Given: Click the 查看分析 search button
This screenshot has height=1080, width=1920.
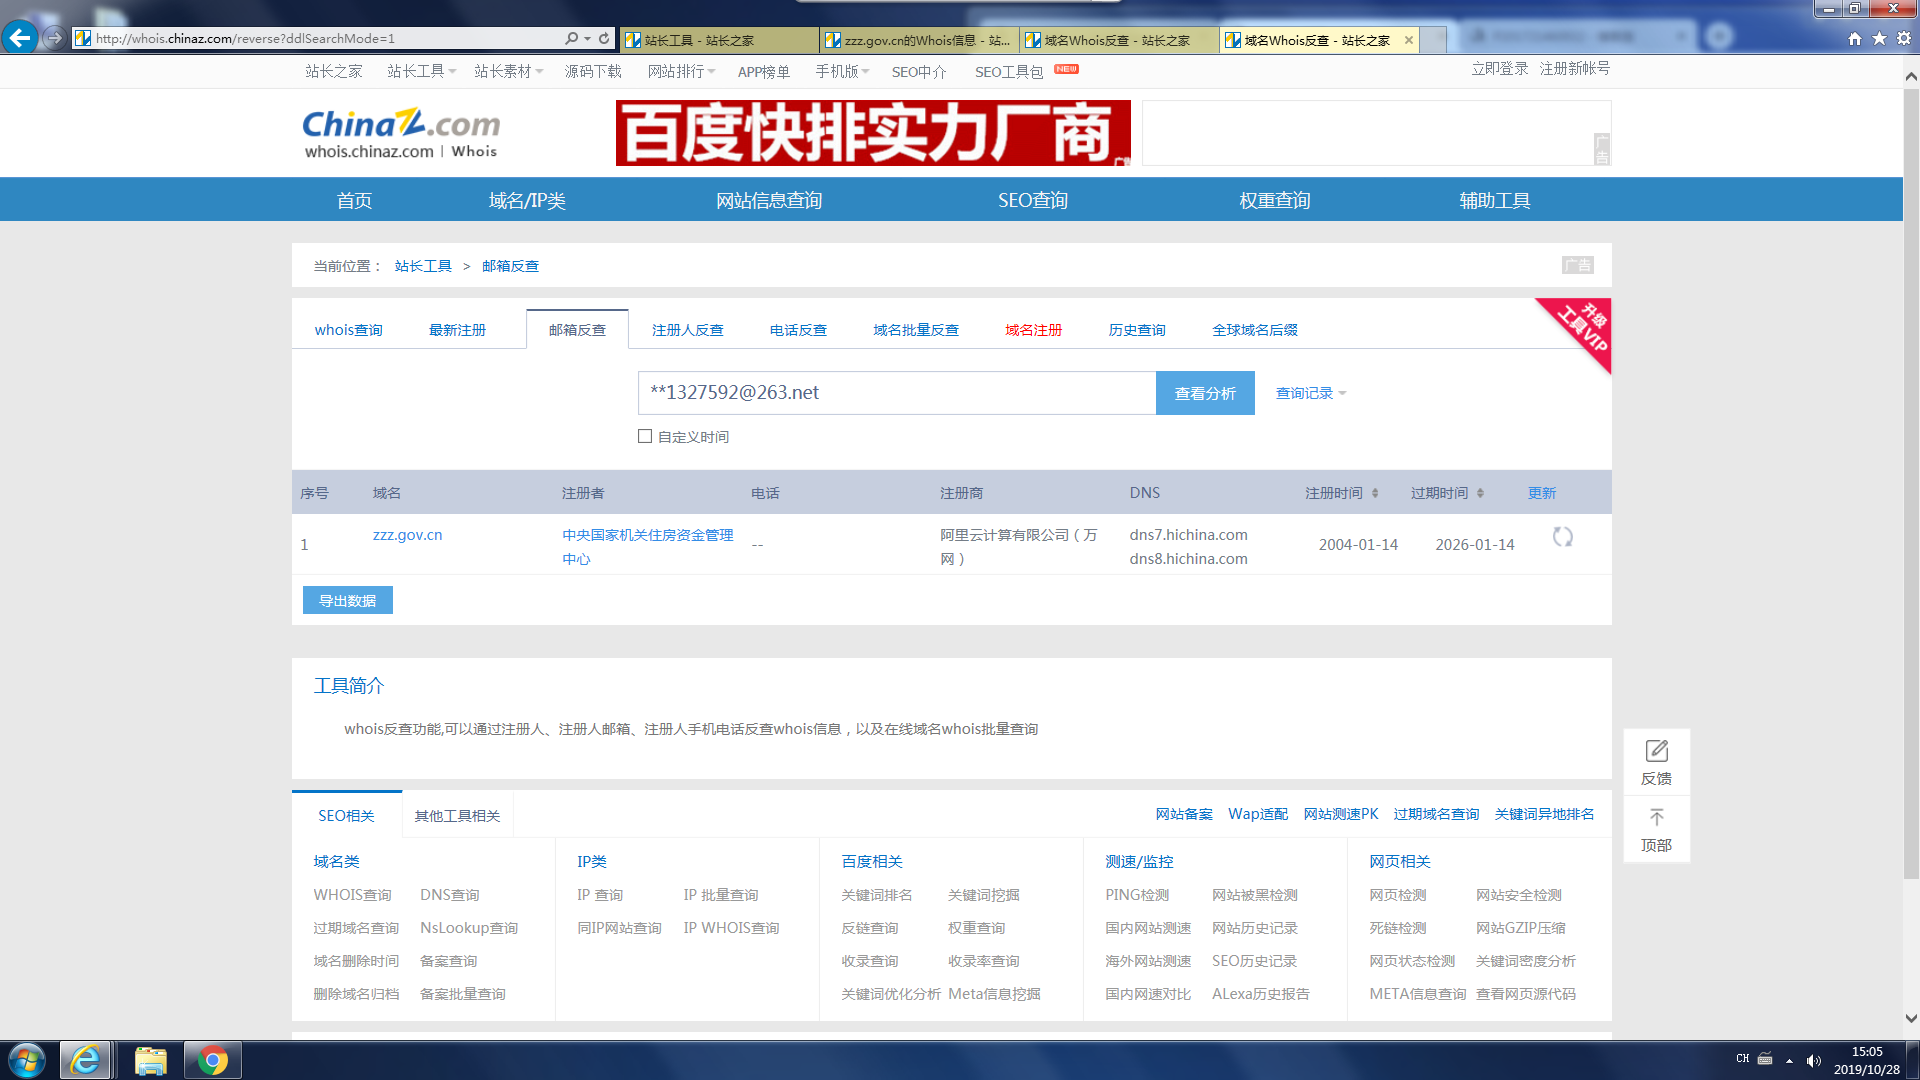Looking at the screenshot, I should tap(1204, 393).
